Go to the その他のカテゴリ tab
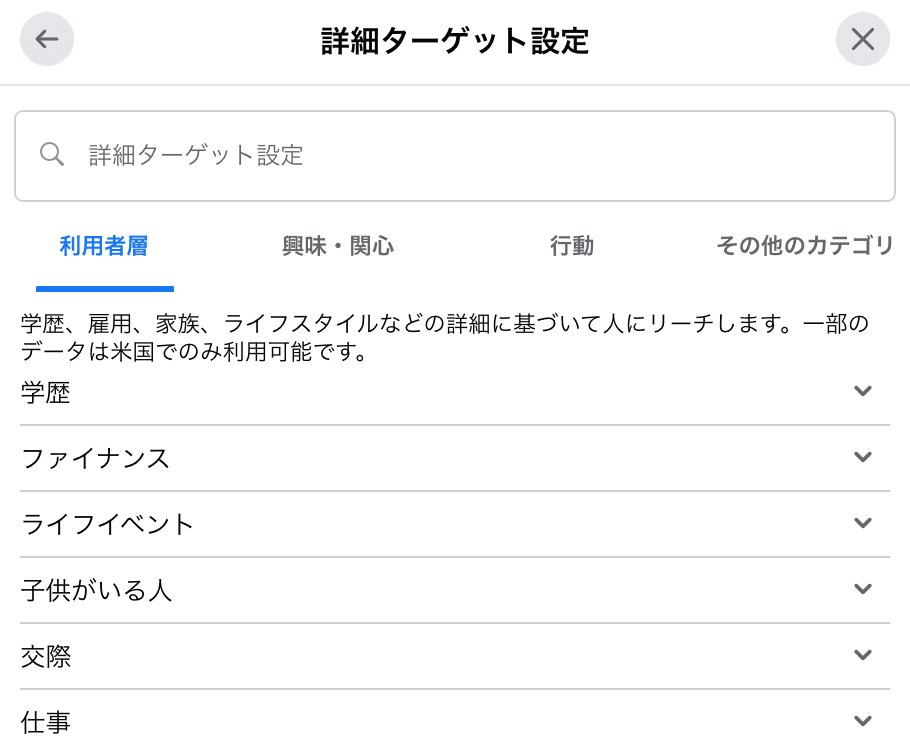Viewport: 910px width, 750px height. 804,246
